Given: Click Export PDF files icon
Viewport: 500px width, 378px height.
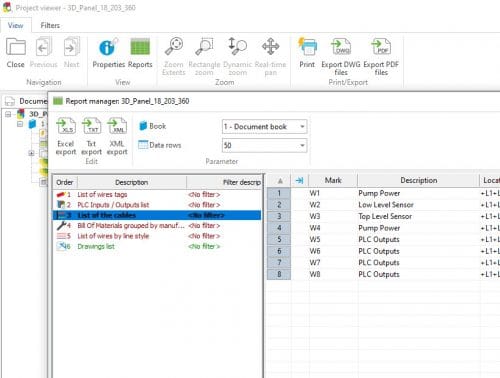Looking at the screenshot, I should click(381, 46).
